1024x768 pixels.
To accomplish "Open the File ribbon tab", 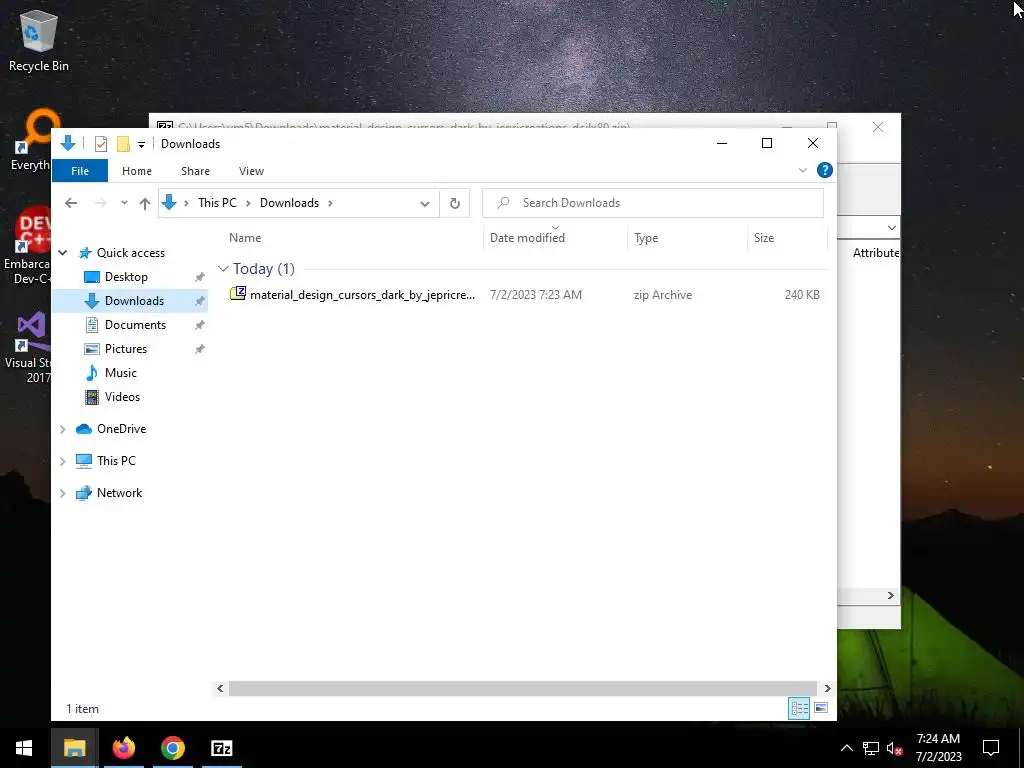I will [x=80, y=171].
